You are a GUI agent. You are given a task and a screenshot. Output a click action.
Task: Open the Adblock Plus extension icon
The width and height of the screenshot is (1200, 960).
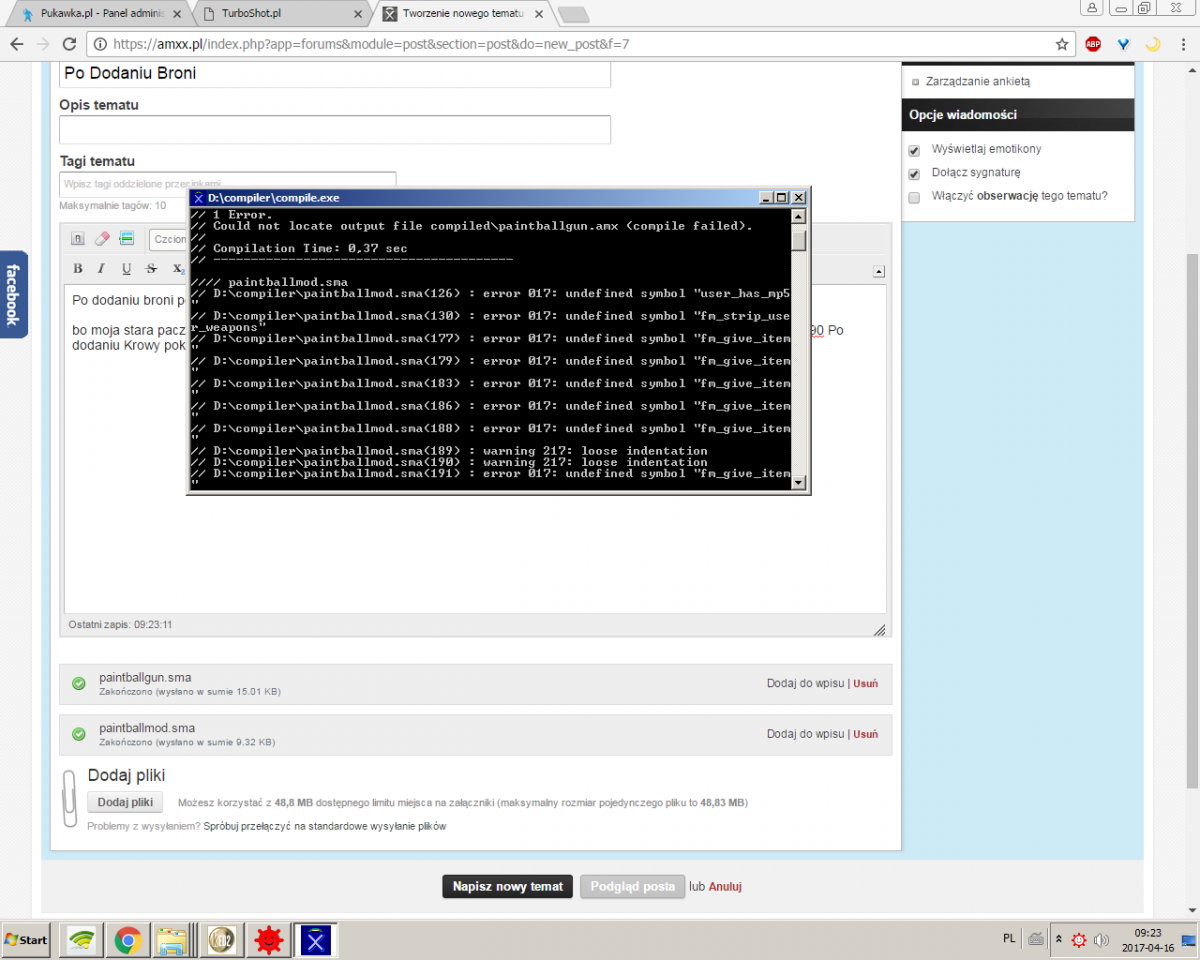pyautogui.click(x=1093, y=44)
